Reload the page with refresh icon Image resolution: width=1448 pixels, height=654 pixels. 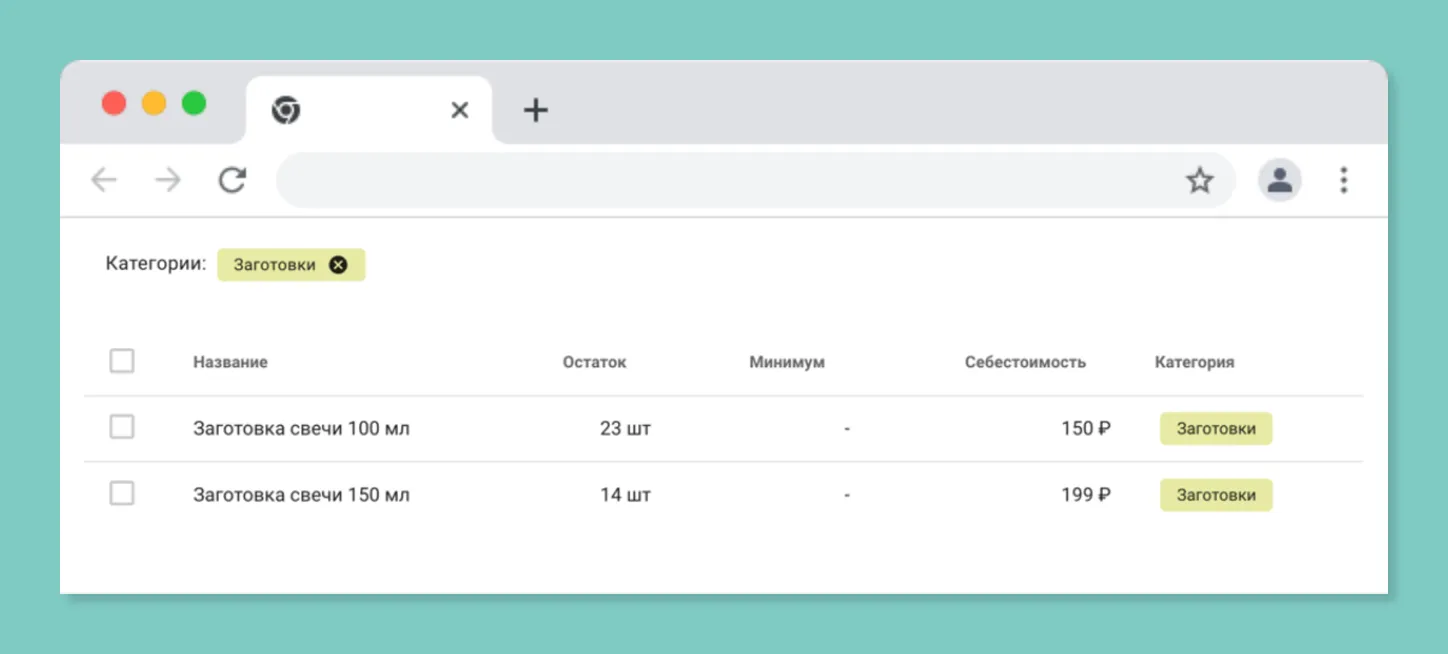point(232,180)
